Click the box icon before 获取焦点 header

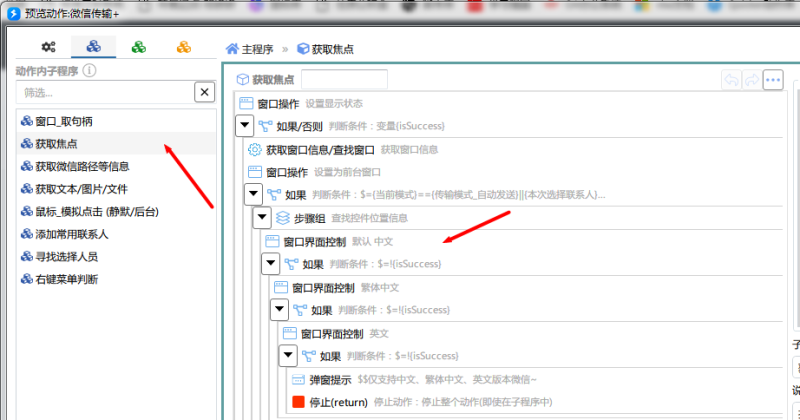243,80
